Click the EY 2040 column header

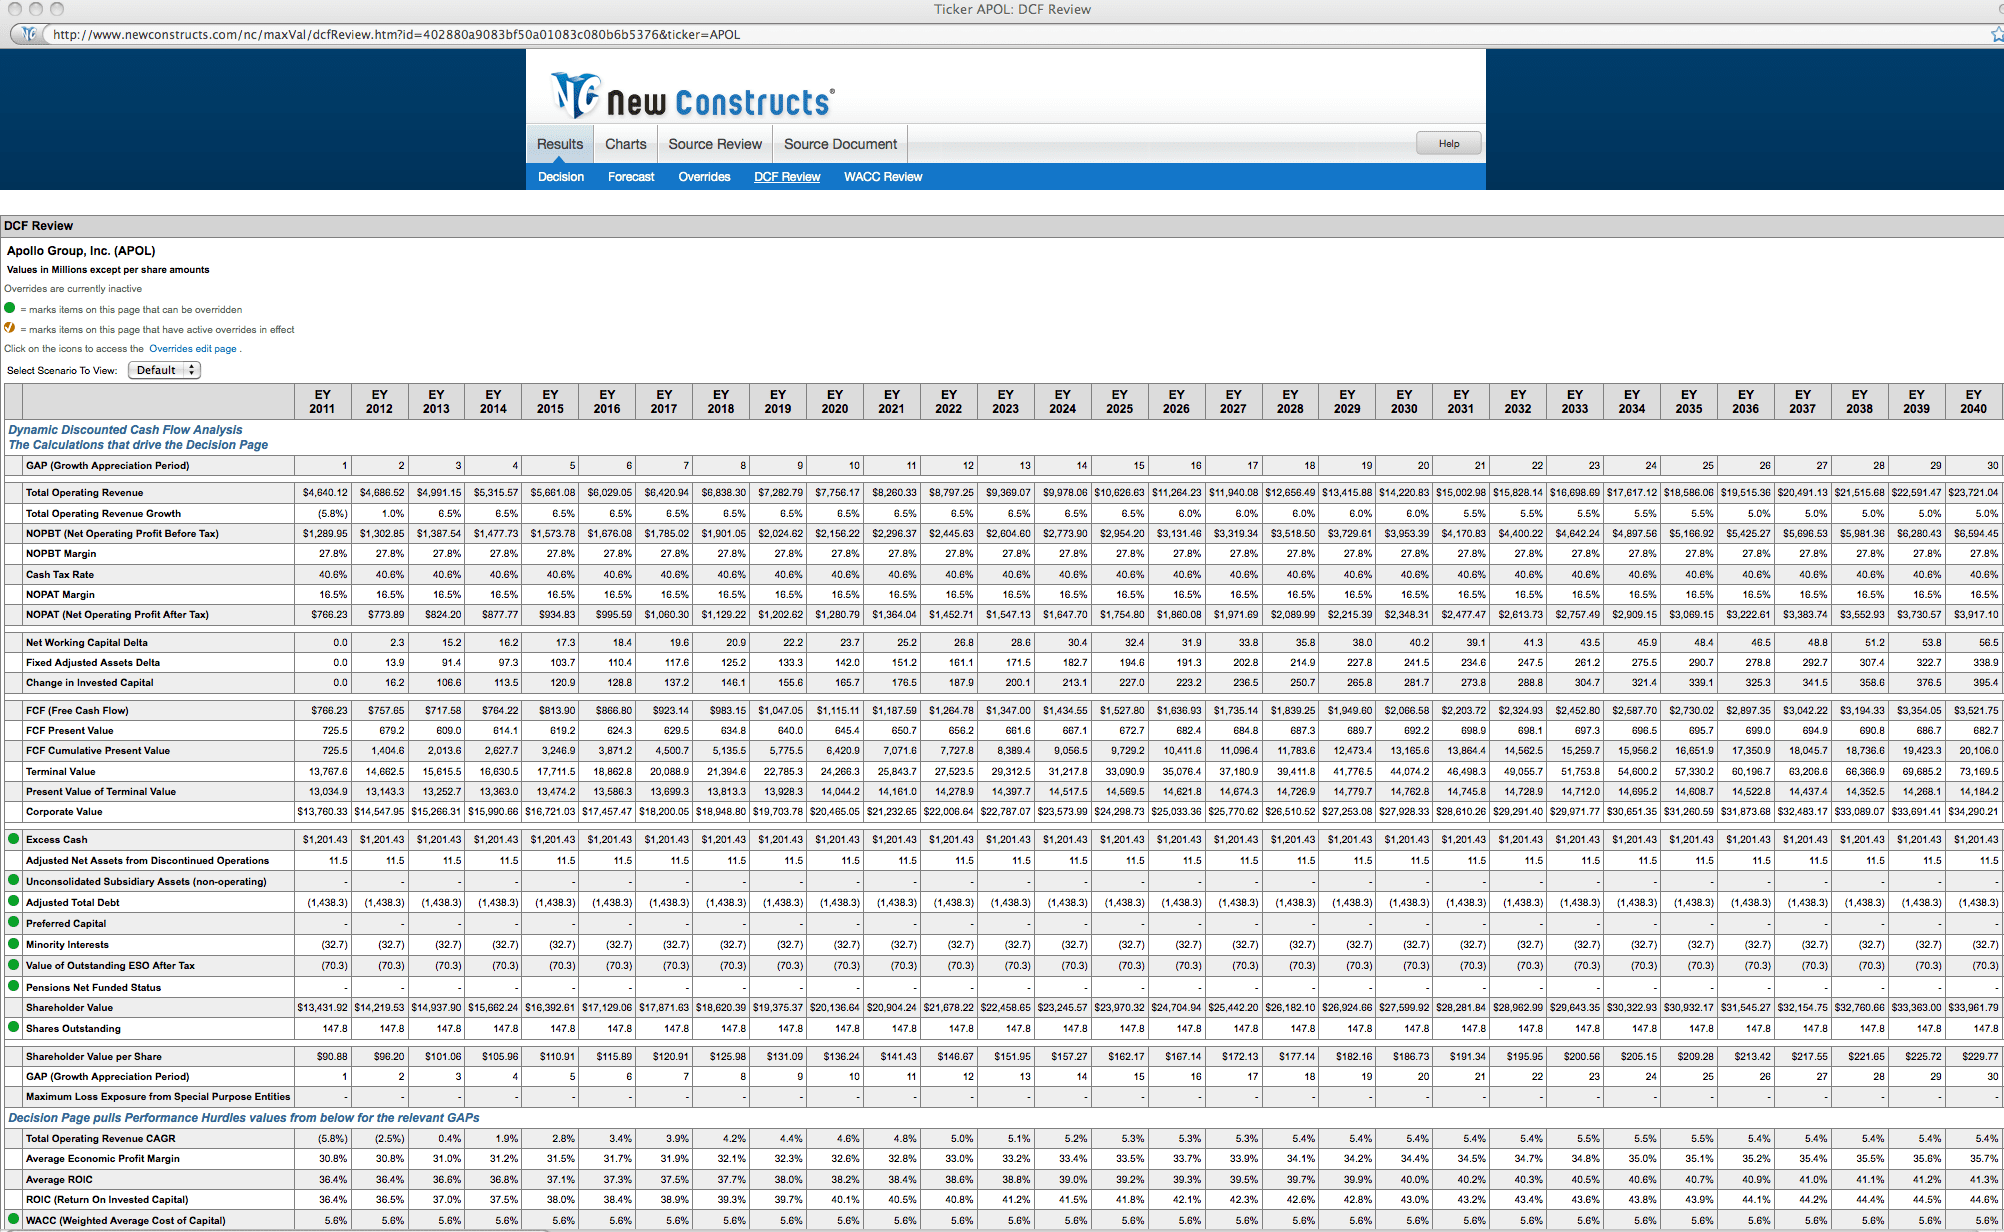(x=1973, y=401)
